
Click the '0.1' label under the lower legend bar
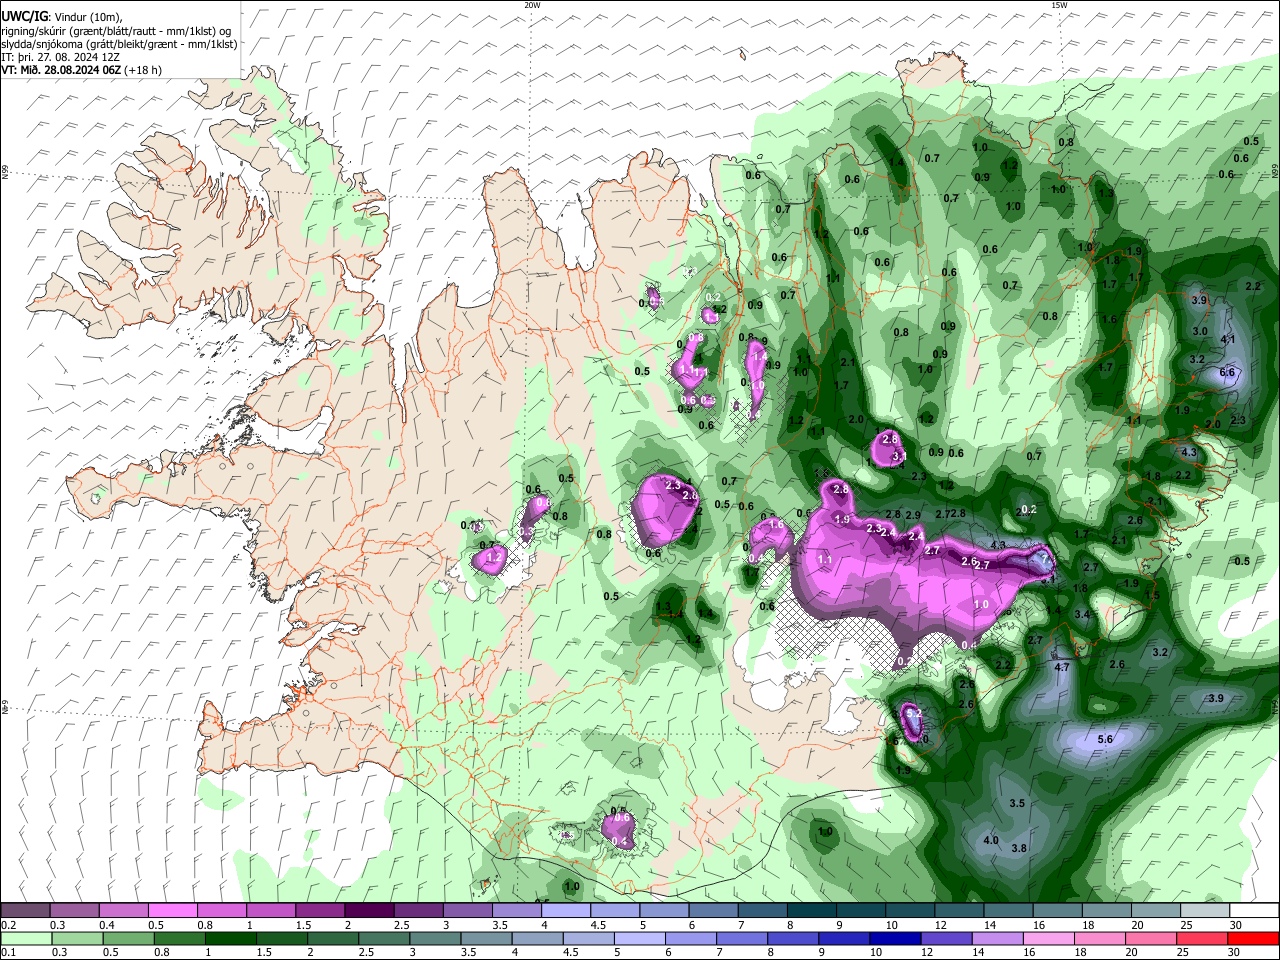(x=7, y=952)
